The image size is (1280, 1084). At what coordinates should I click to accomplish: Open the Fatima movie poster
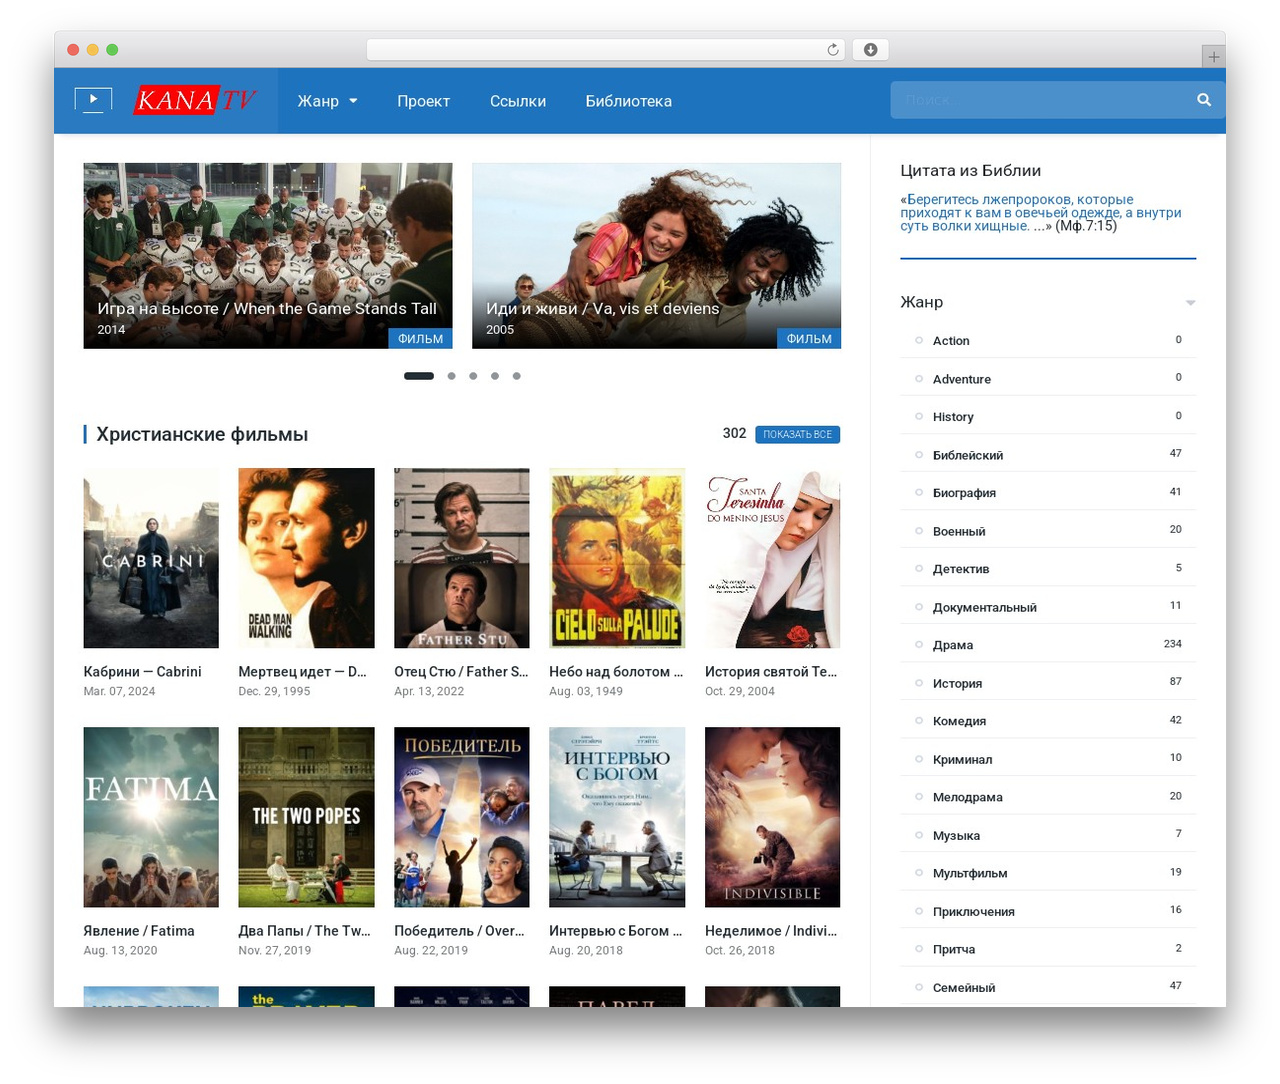coord(151,817)
